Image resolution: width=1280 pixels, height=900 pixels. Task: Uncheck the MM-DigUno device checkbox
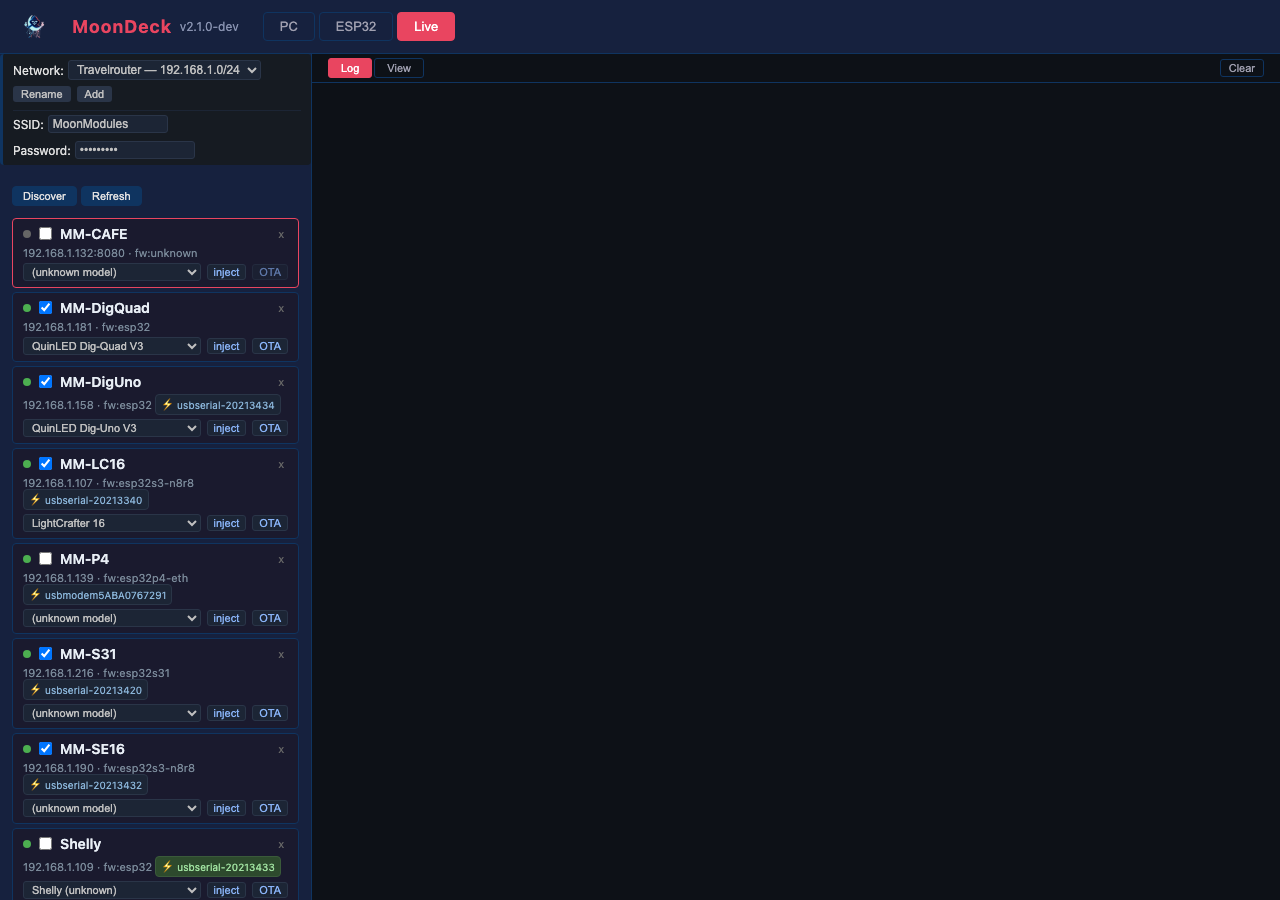pyautogui.click(x=45, y=382)
